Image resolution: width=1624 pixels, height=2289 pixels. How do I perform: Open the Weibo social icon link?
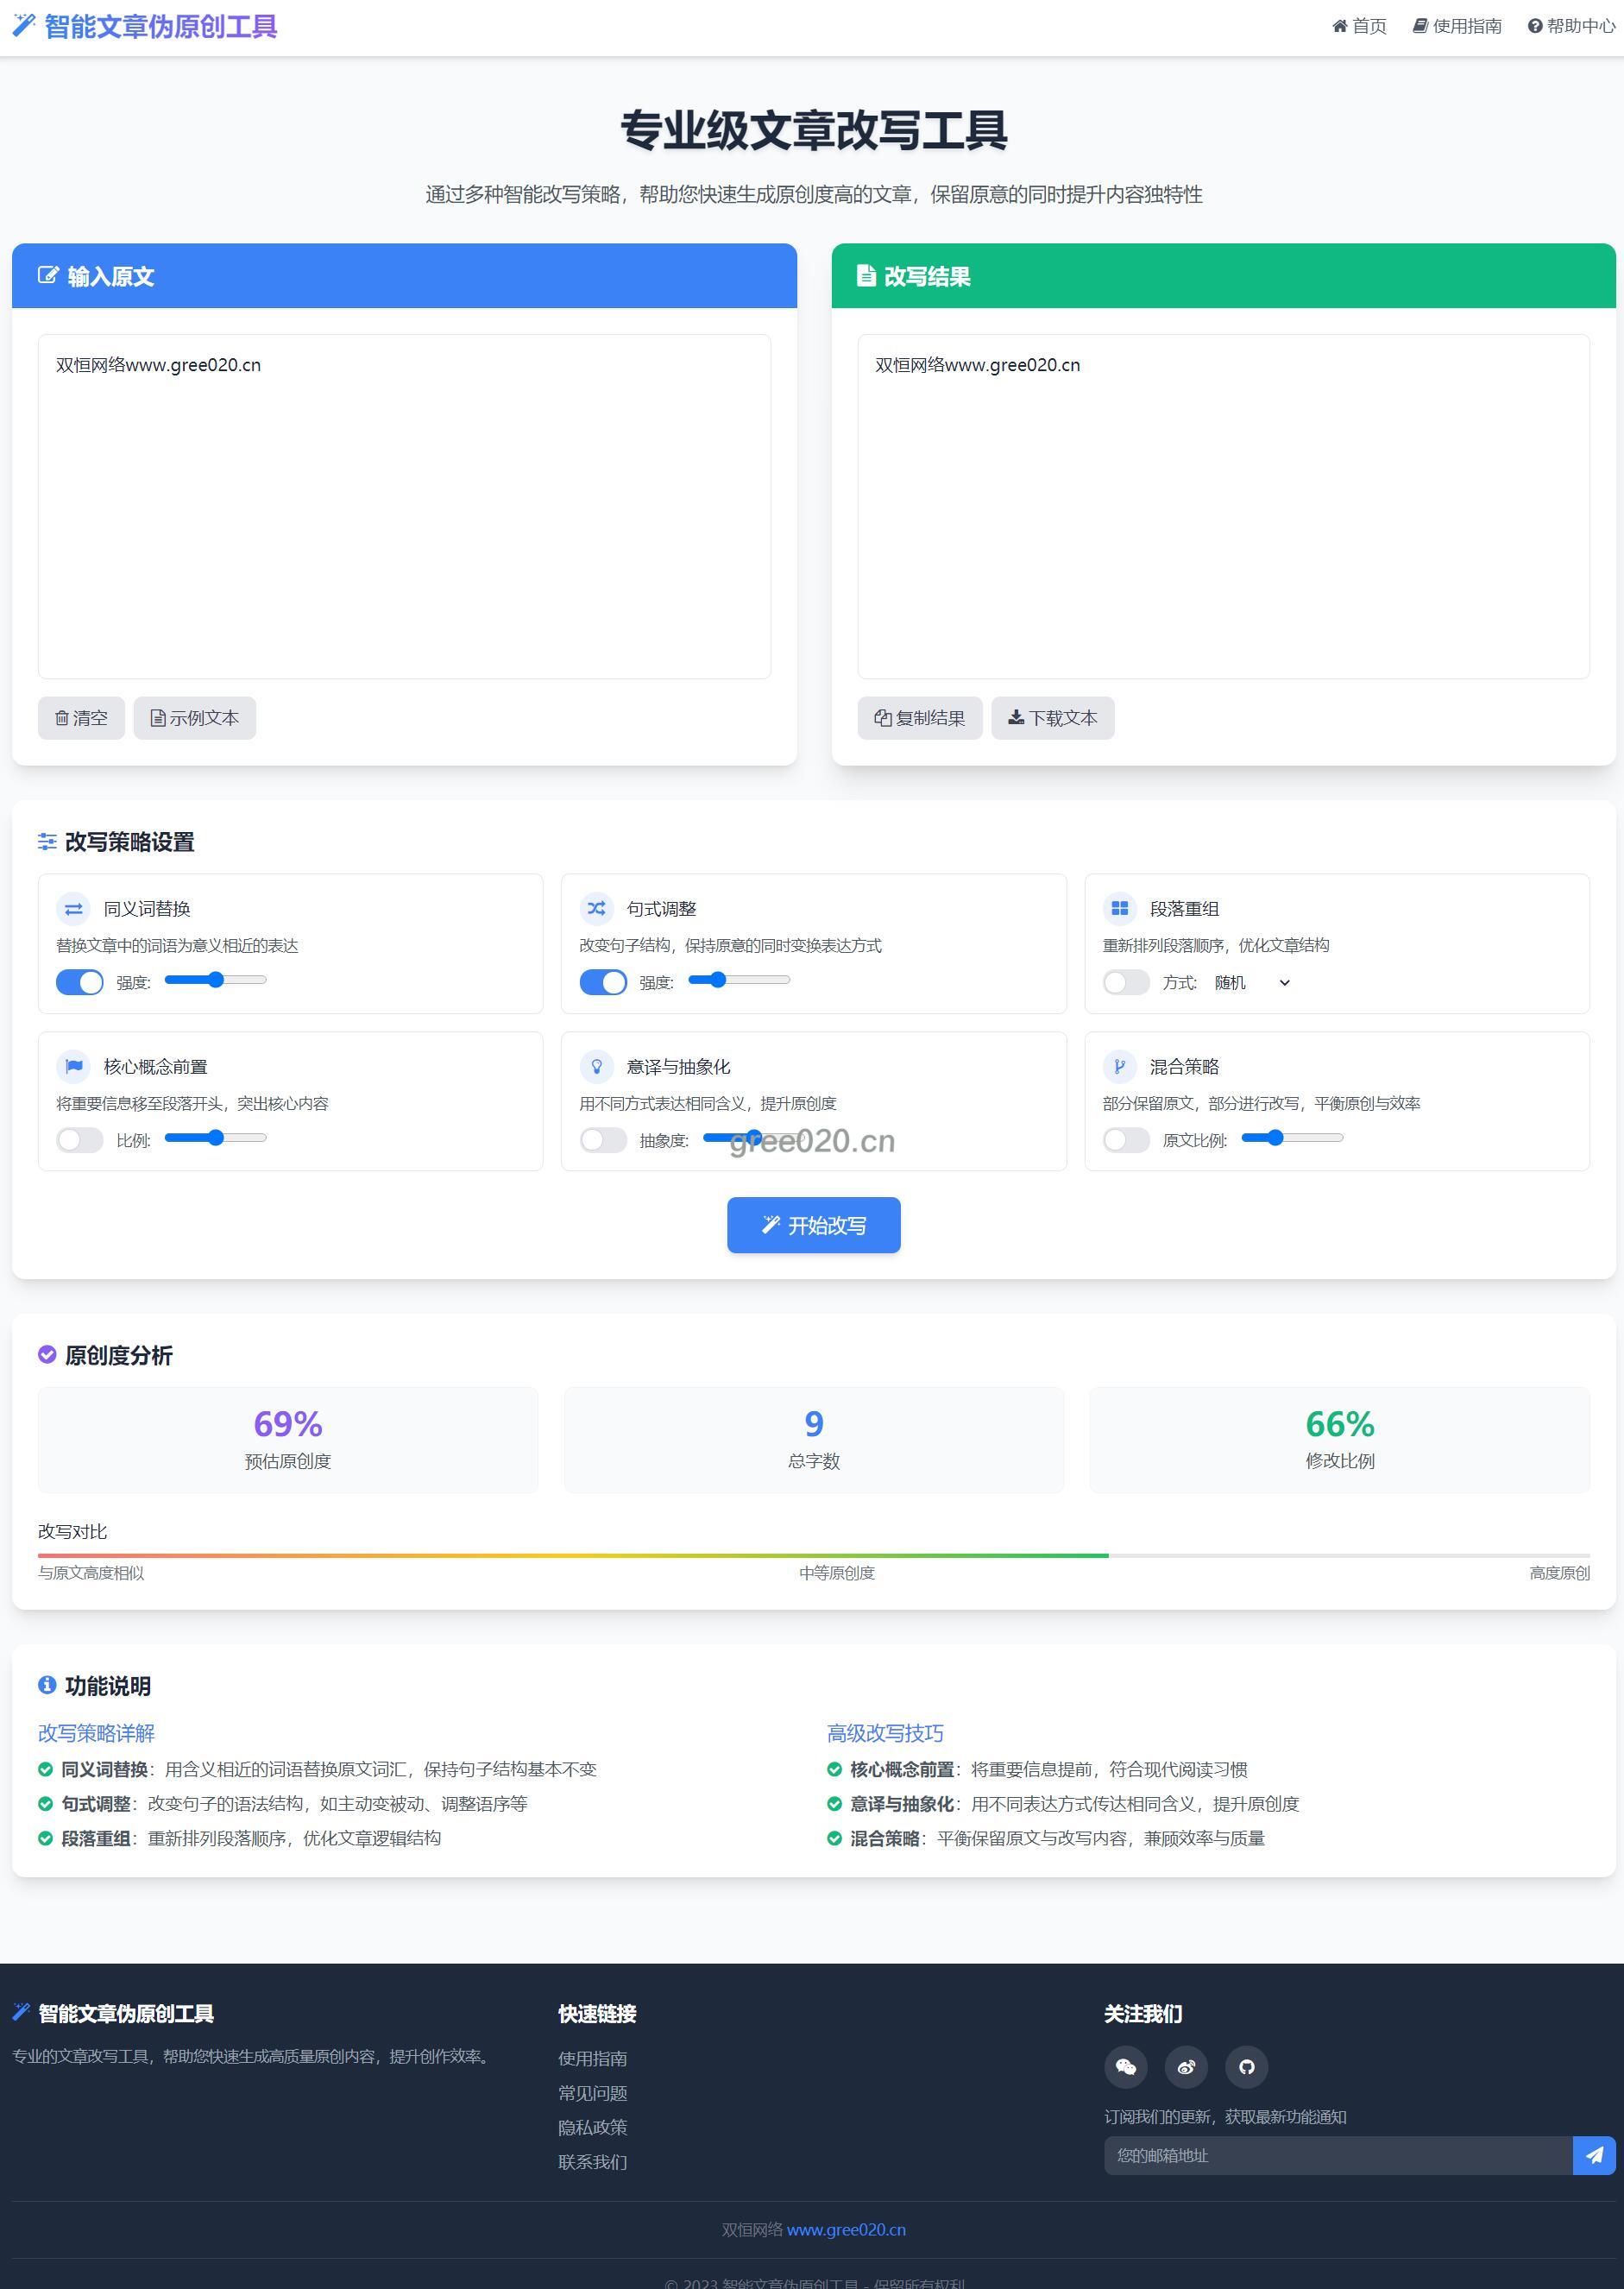[x=1186, y=2066]
